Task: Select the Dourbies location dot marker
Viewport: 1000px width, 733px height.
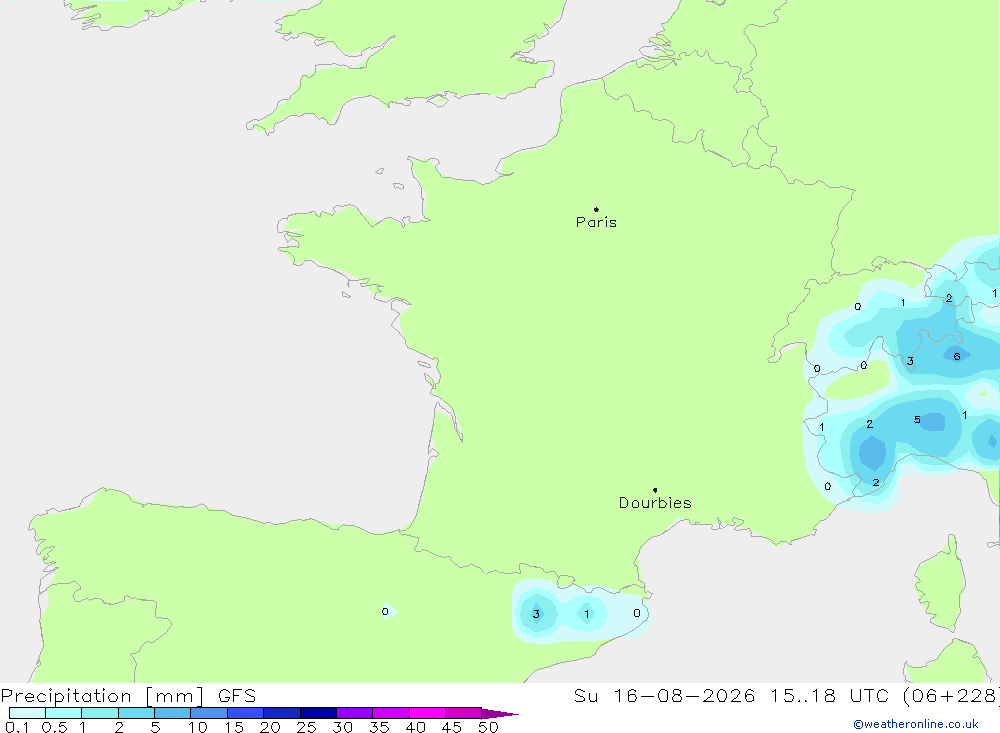Action: click(655, 490)
